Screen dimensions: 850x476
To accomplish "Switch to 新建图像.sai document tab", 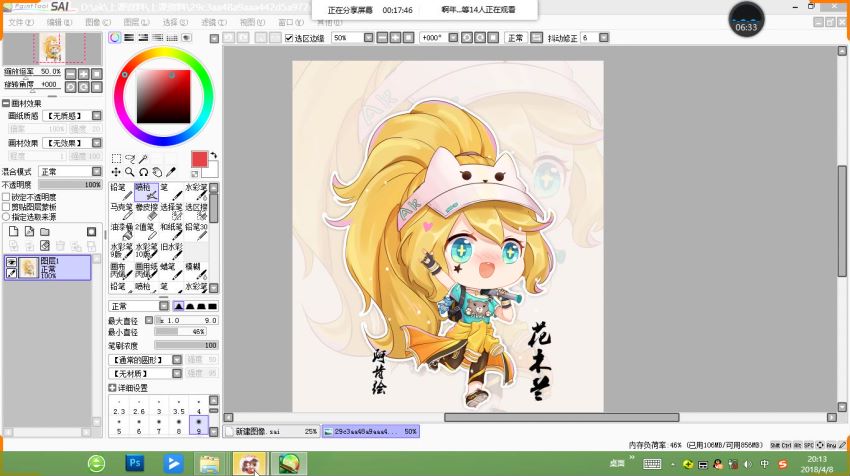I will point(272,432).
